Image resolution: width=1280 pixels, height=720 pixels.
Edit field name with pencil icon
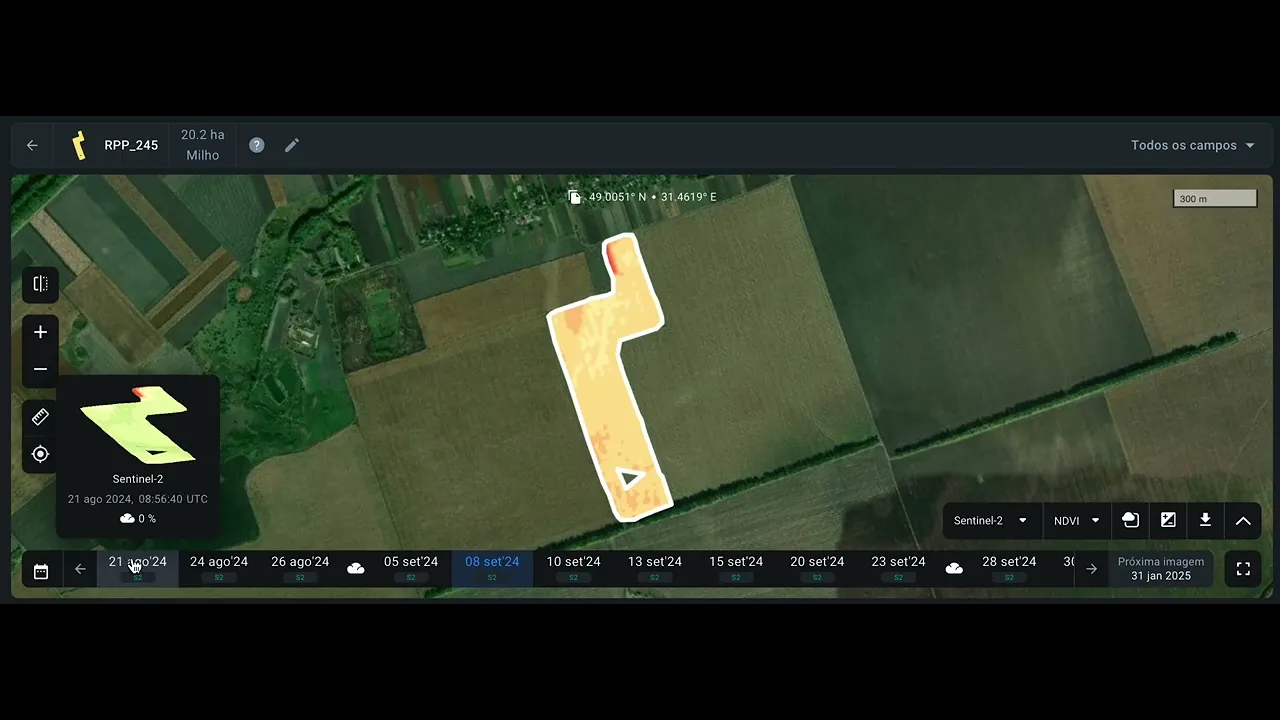292,145
